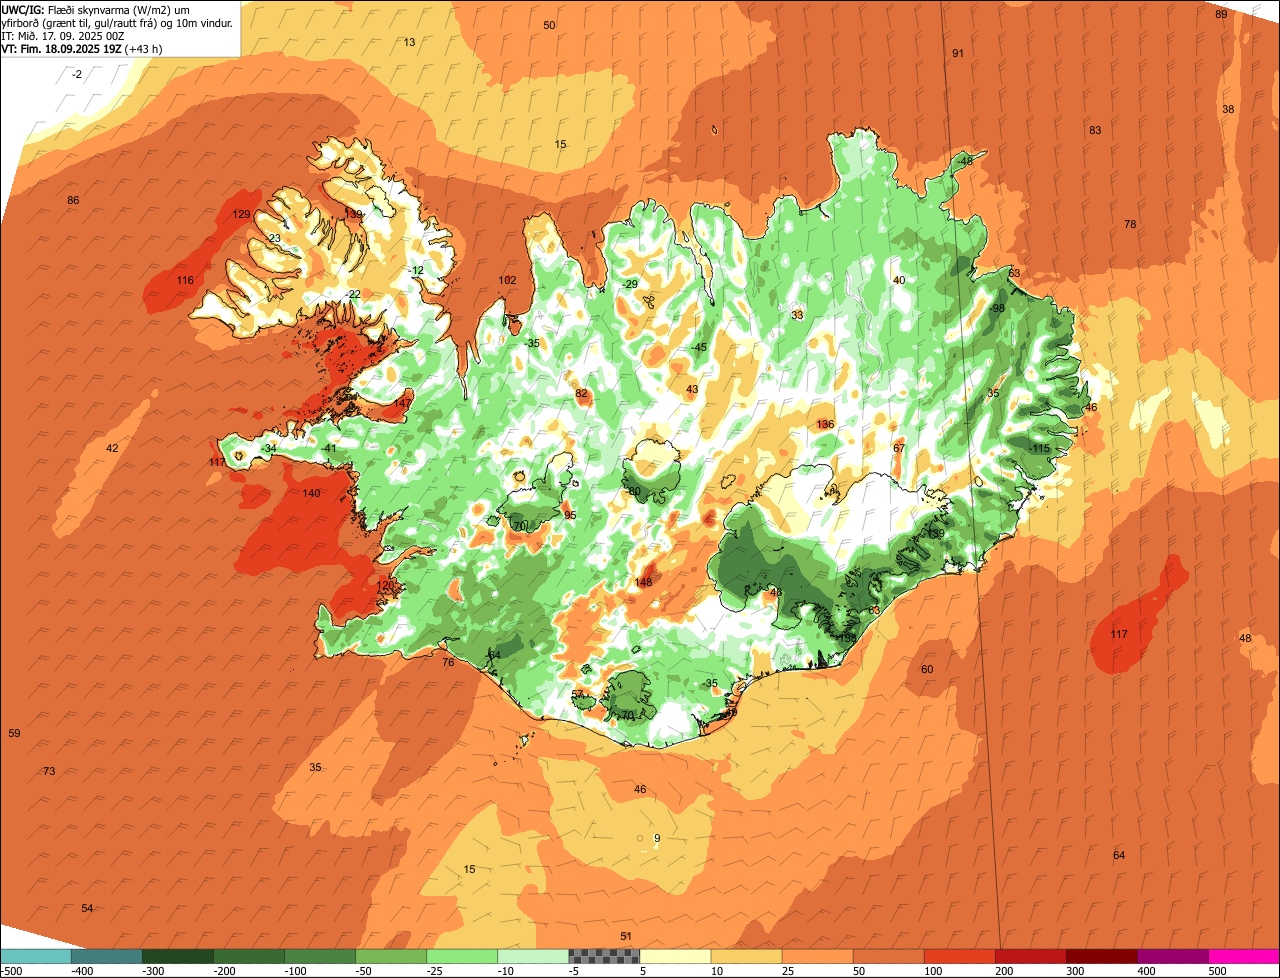Click the '60' value off the southeast coast

coord(927,669)
